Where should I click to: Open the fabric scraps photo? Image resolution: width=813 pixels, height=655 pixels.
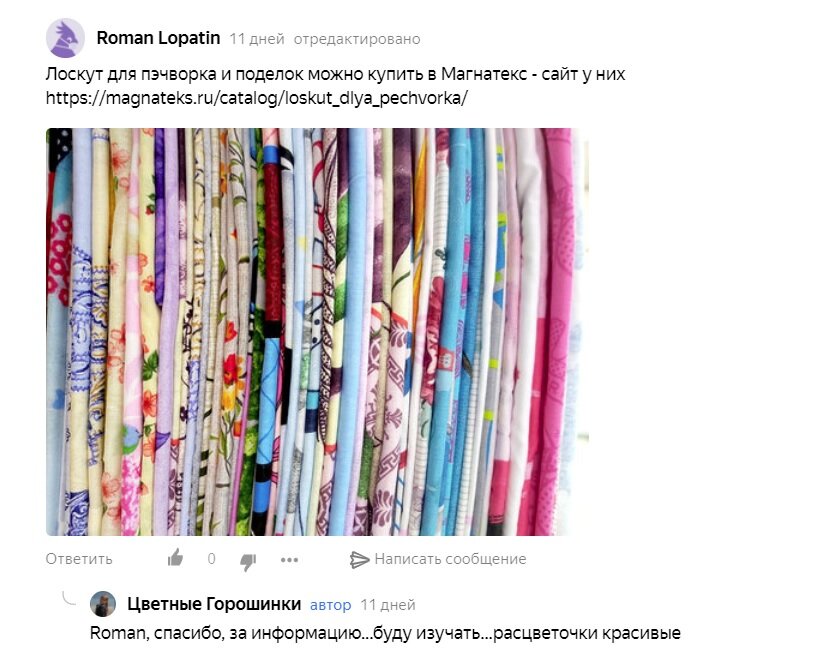point(317,332)
